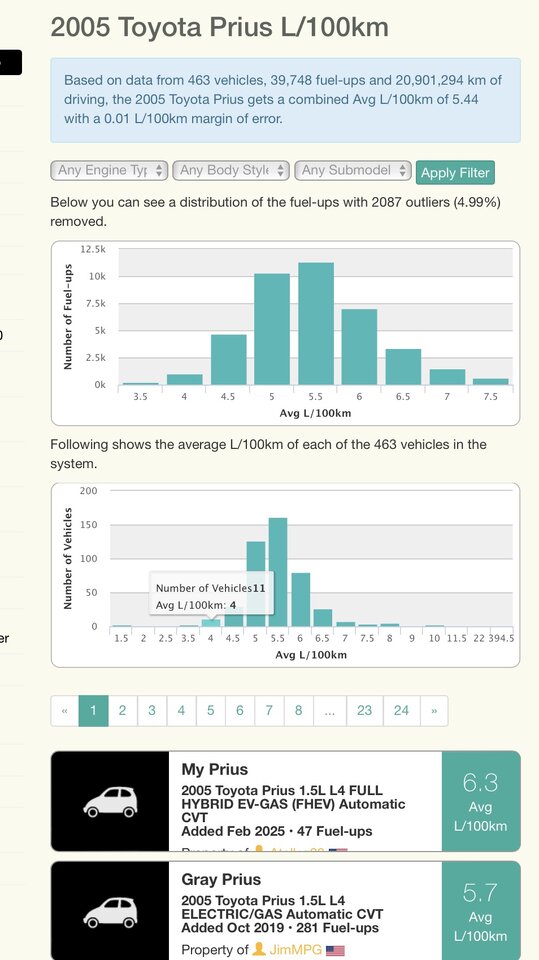Image resolution: width=539 pixels, height=960 pixels.
Task: Click the 5.5 bar in vehicles chart
Action: click(x=277, y=572)
